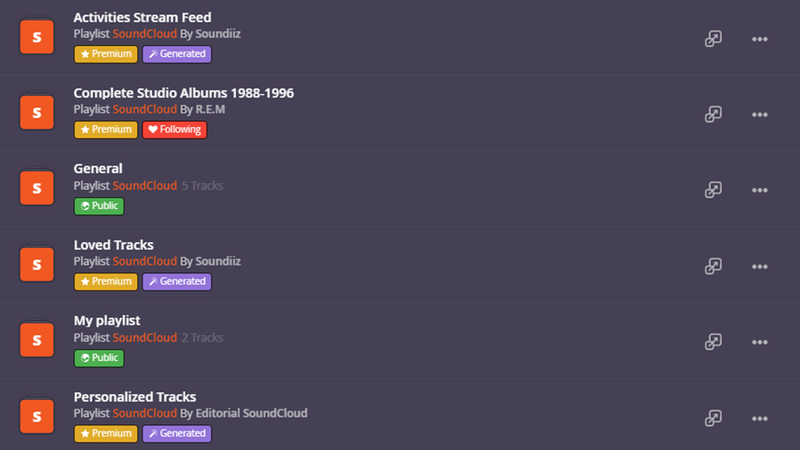Expand ellipsis menu for General playlist

click(x=760, y=190)
